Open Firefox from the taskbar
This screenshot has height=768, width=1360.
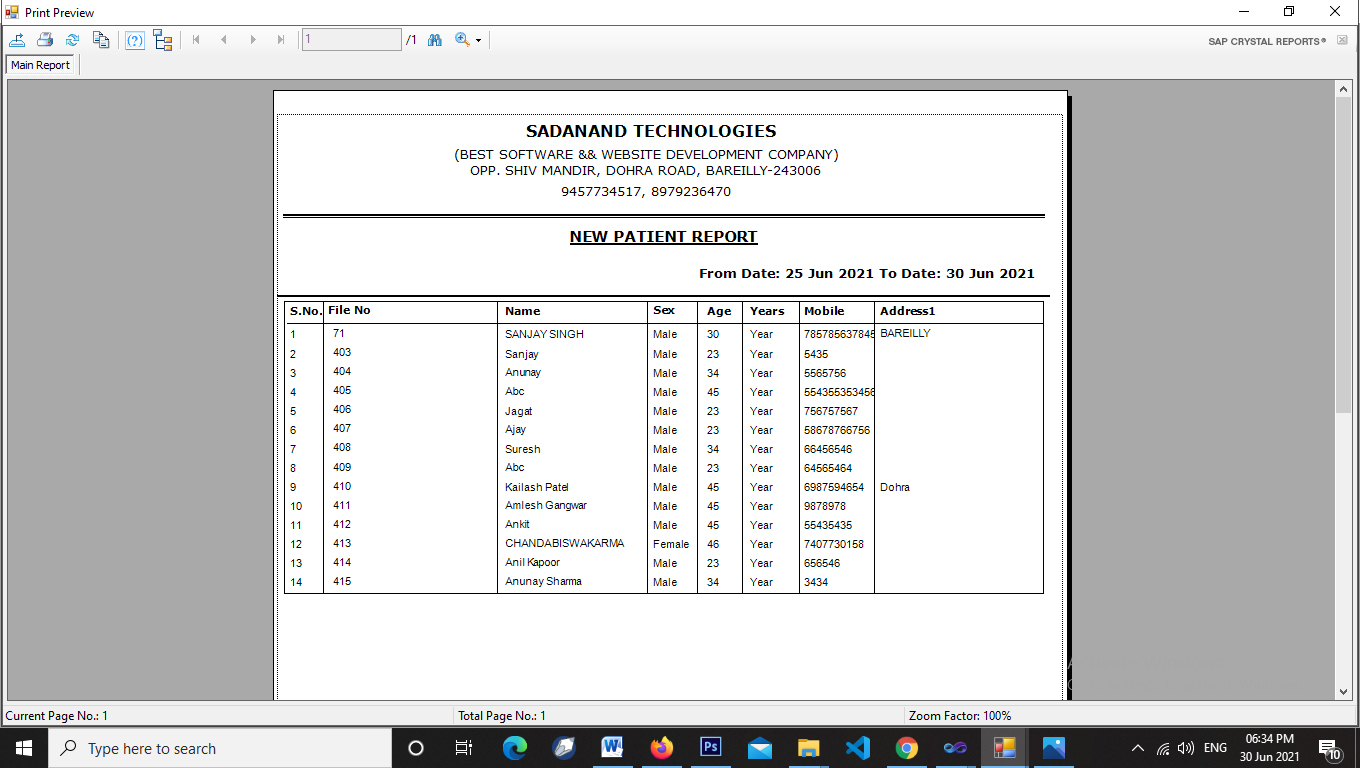[x=661, y=748]
